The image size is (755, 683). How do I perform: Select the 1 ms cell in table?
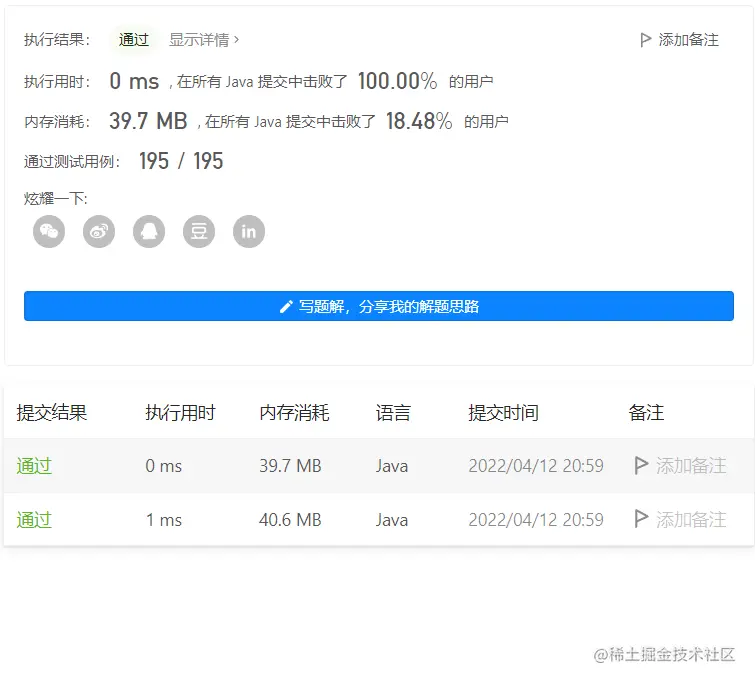tap(164, 520)
